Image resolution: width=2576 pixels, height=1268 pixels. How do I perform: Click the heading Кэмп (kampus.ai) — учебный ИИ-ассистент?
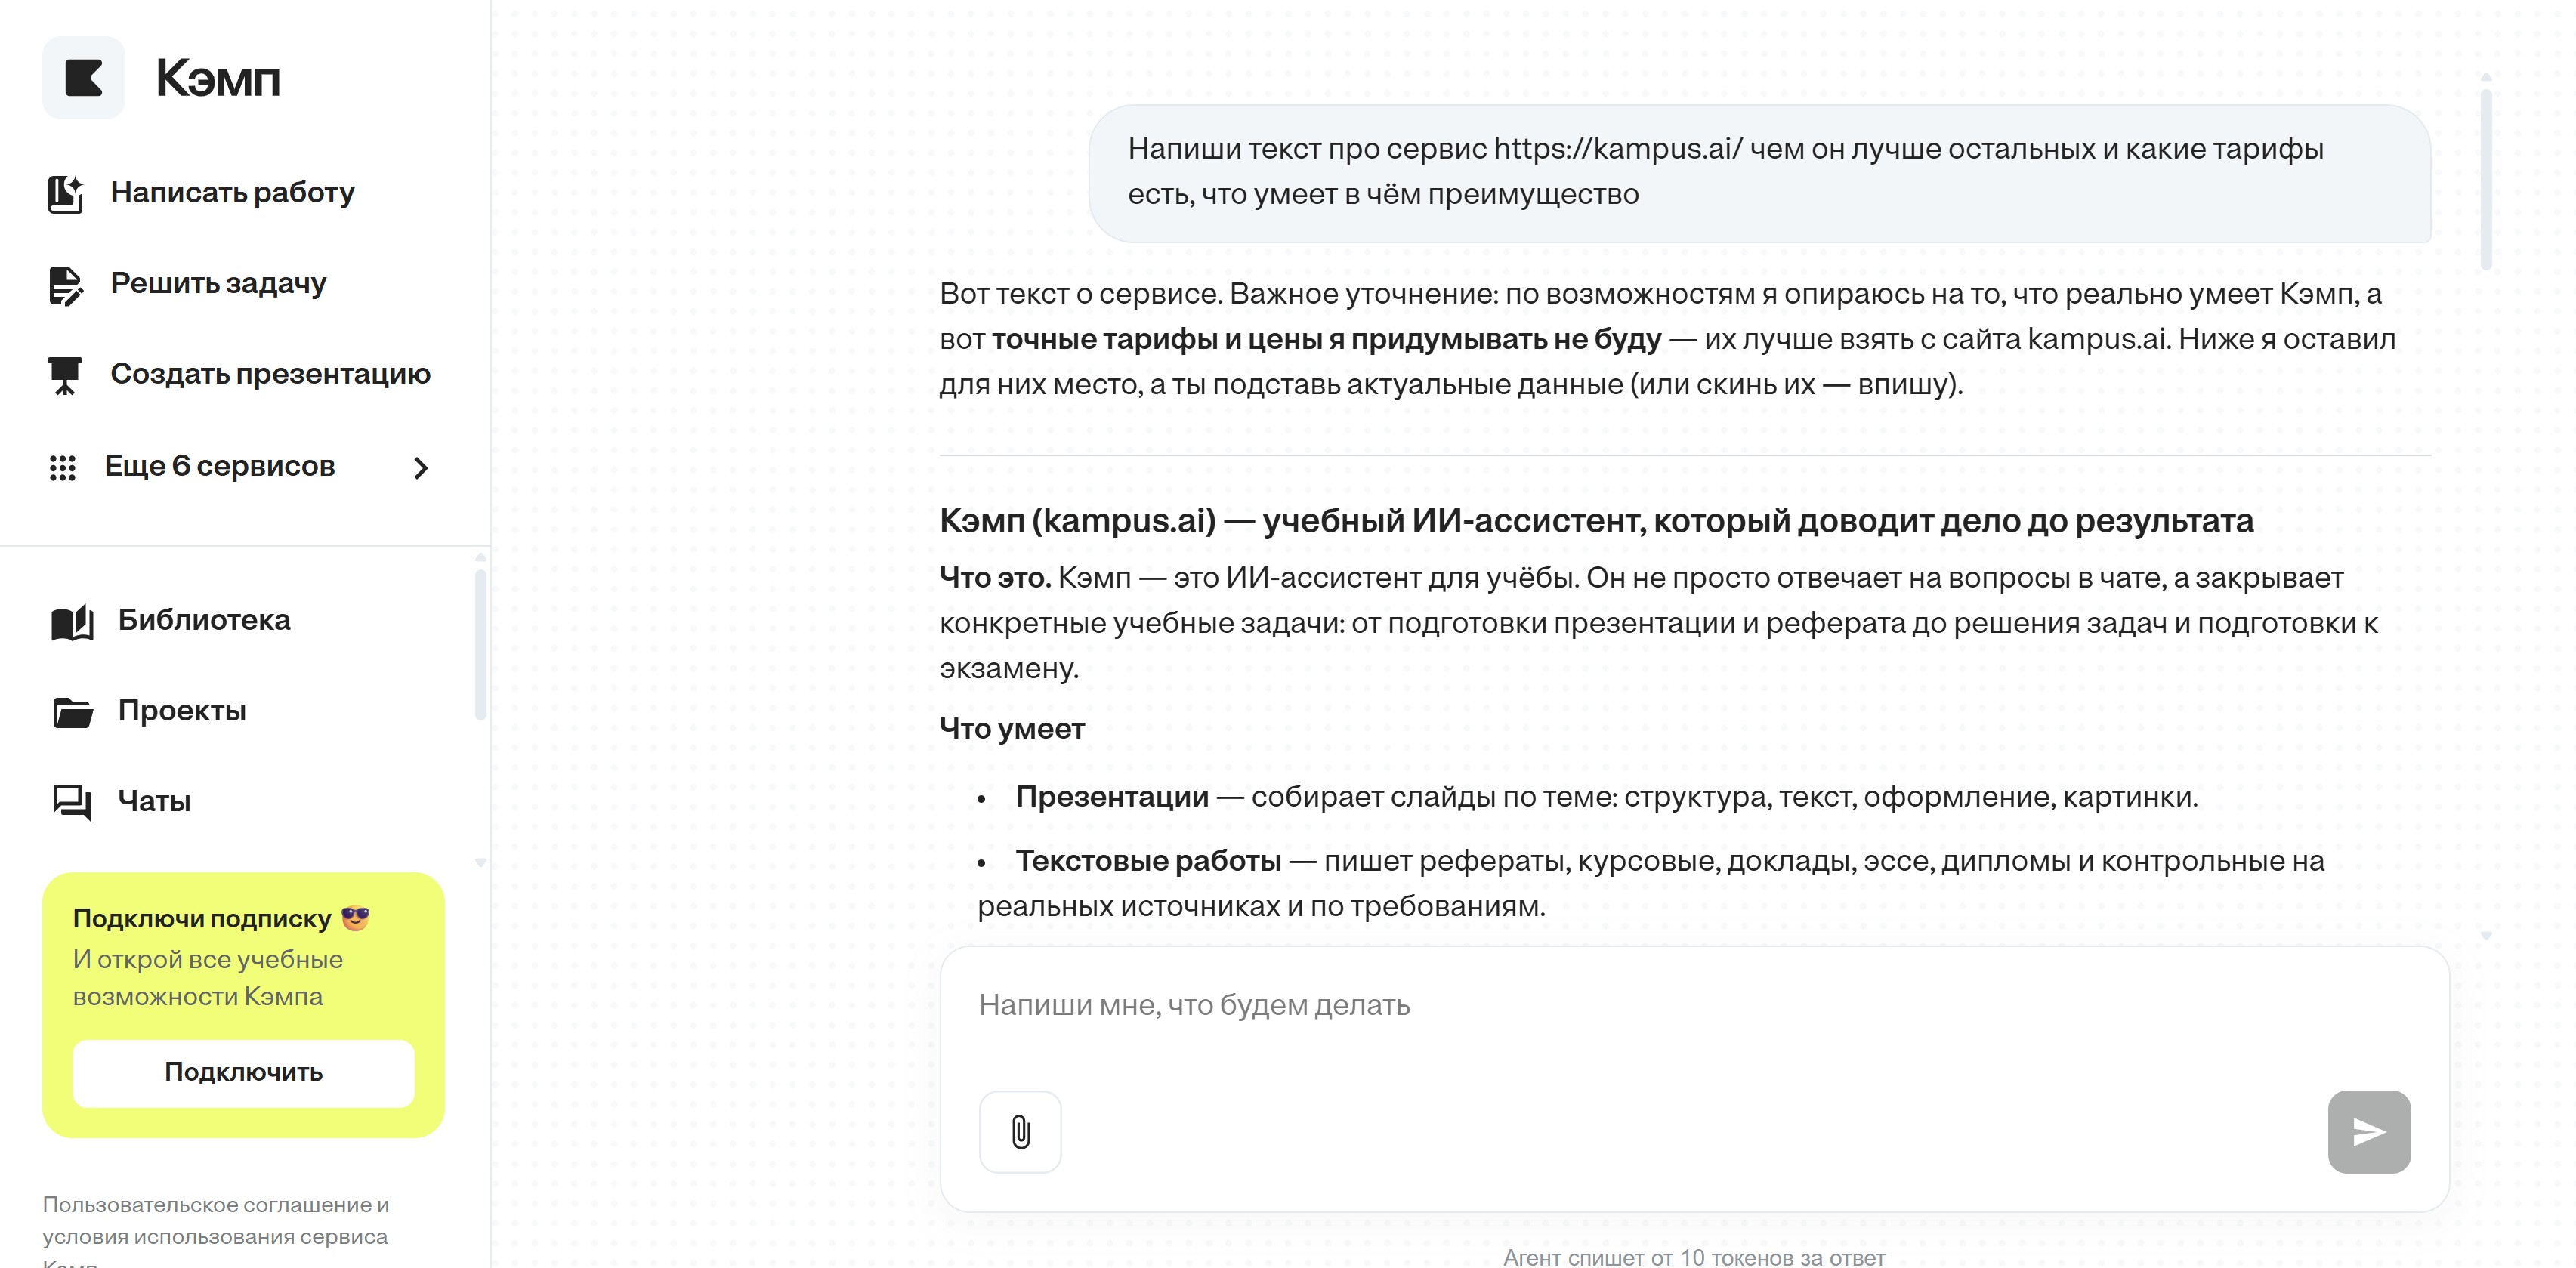click(1596, 521)
